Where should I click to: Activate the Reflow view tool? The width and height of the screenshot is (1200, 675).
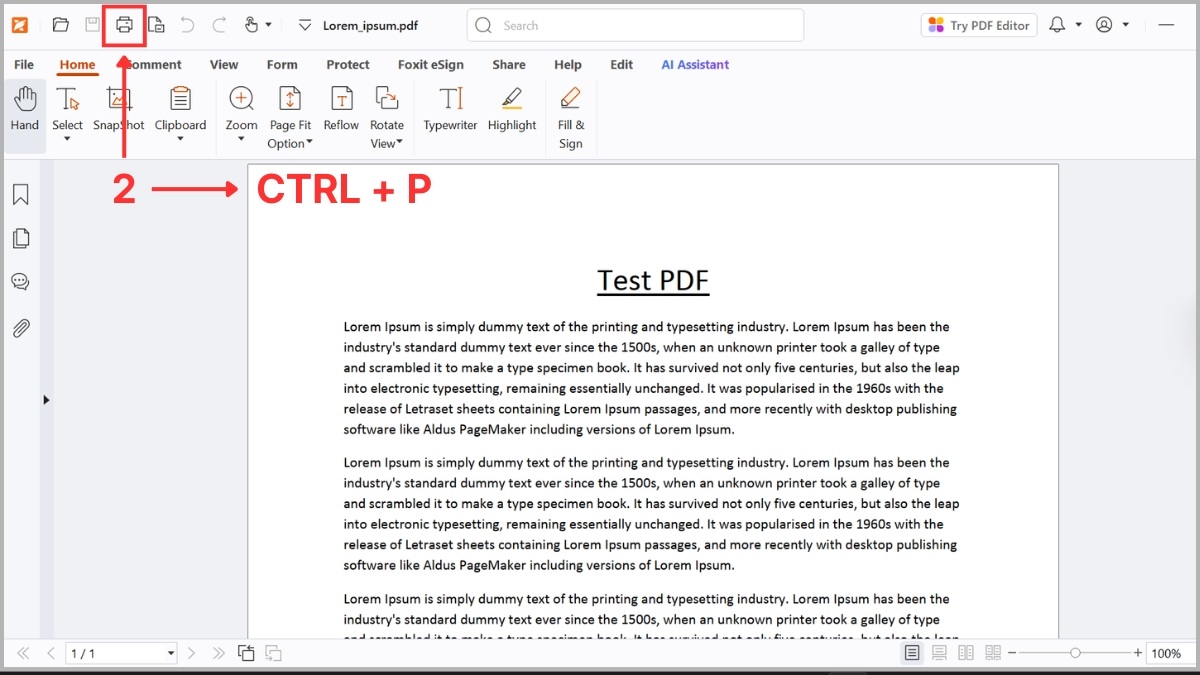(341, 110)
